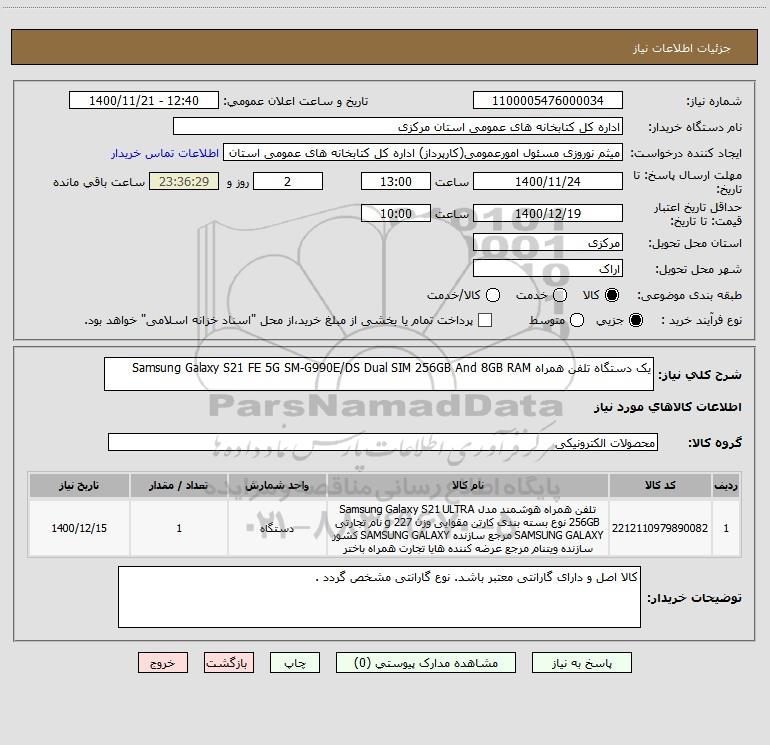Click the quantity cell showing 1
Viewport: 770px width, 745px height.
tap(179, 528)
